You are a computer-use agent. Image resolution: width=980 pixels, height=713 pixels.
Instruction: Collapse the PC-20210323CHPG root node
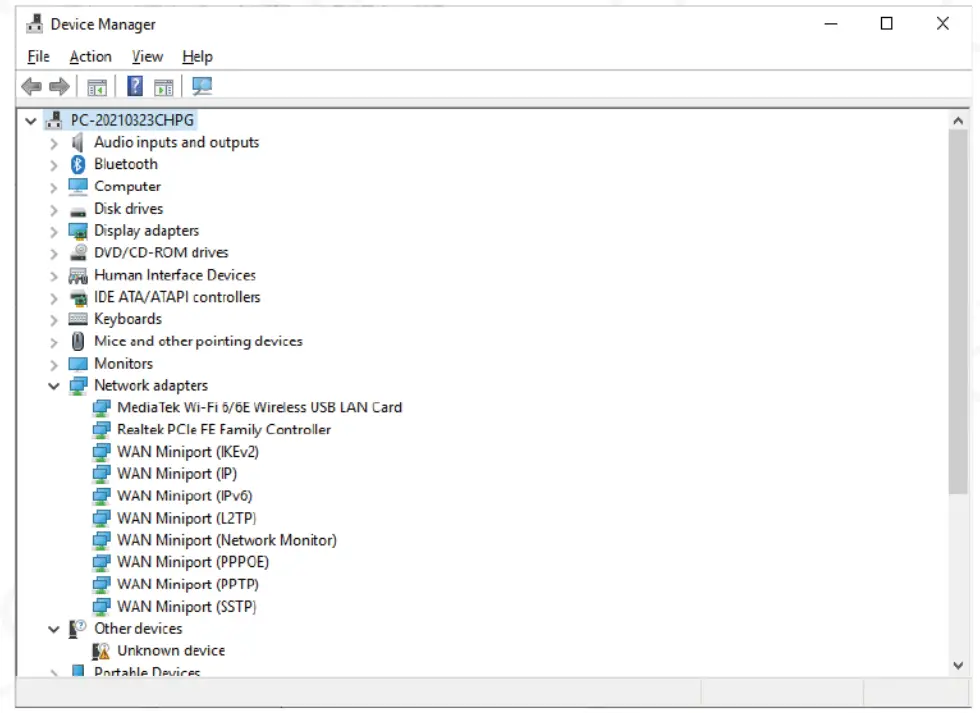[31, 121]
